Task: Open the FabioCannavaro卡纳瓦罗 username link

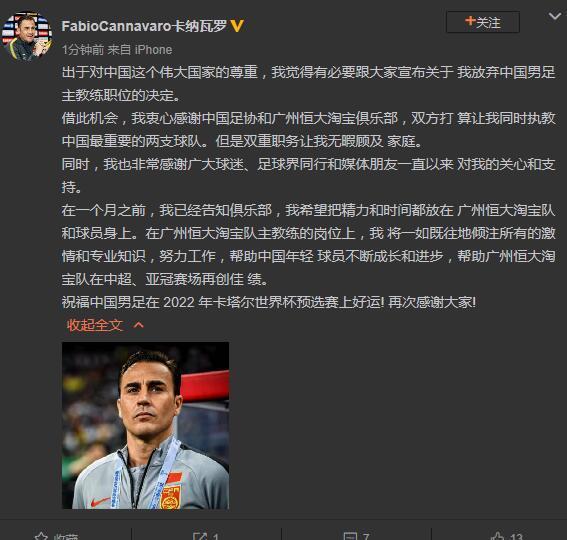Action: pyautogui.click(x=144, y=26)
